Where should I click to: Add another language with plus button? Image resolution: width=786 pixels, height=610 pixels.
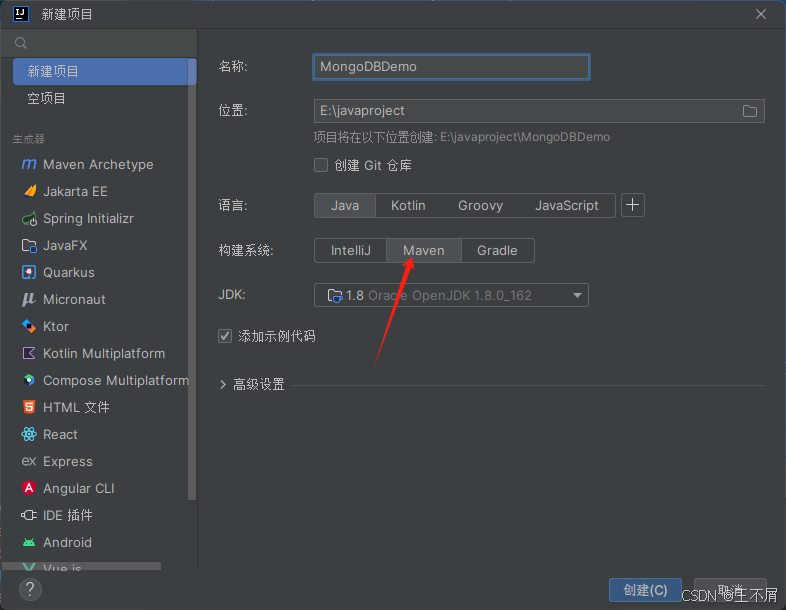[x=633, y=205]
